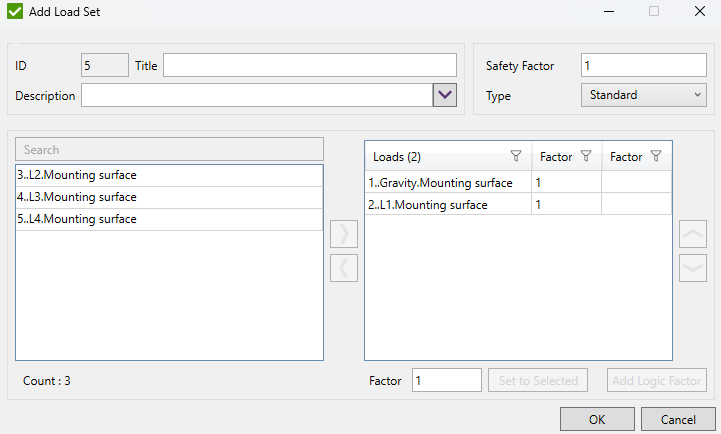Screen dimensions: 721x434
Task: Focus the Safety Factor input field
Action: 643,65
